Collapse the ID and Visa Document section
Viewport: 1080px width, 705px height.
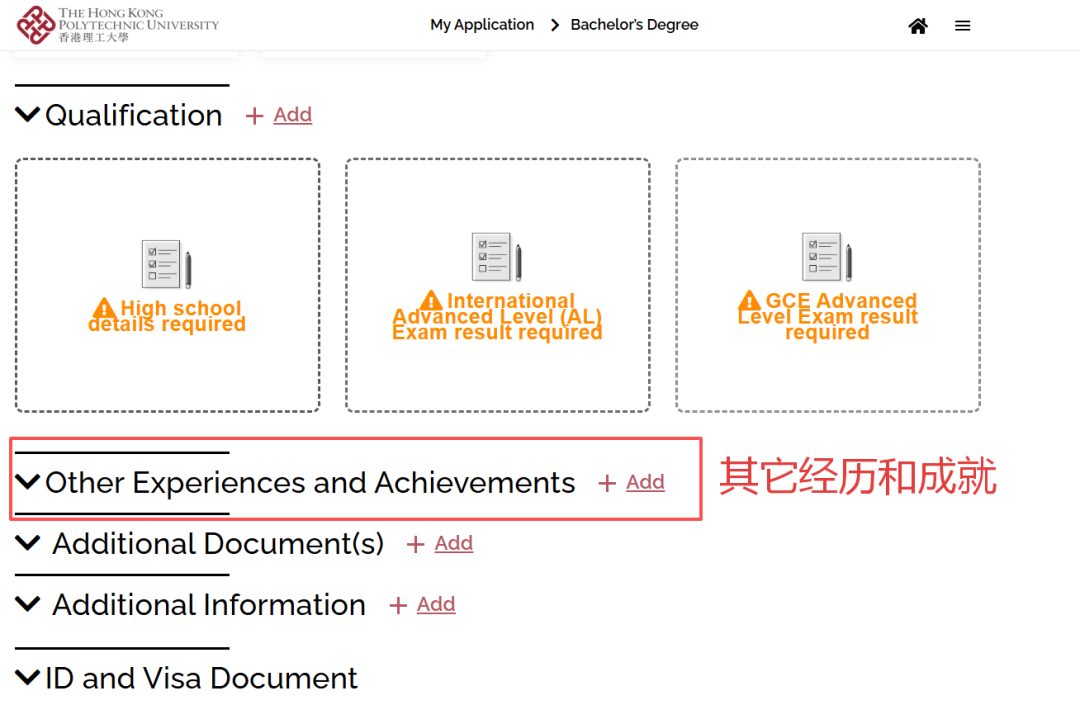[27, 678]
